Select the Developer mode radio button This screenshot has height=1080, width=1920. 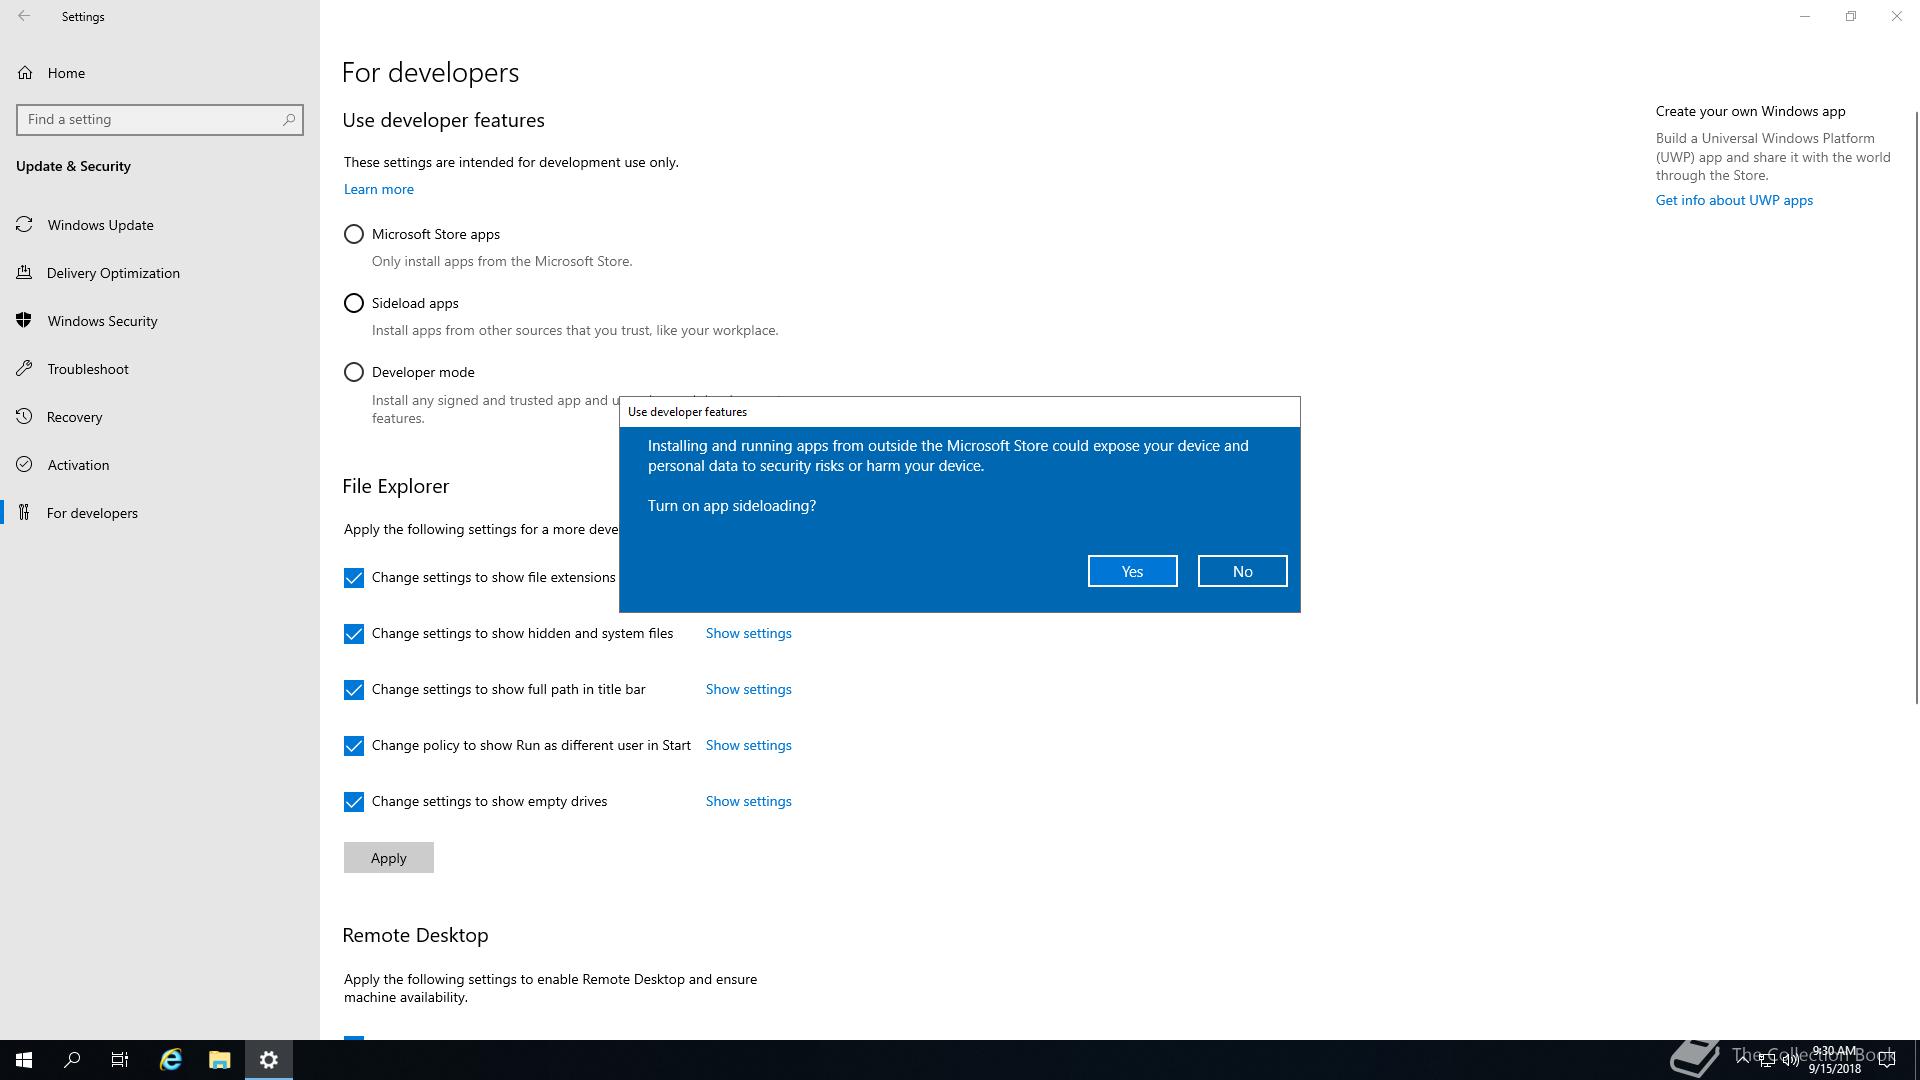[354, 372]
